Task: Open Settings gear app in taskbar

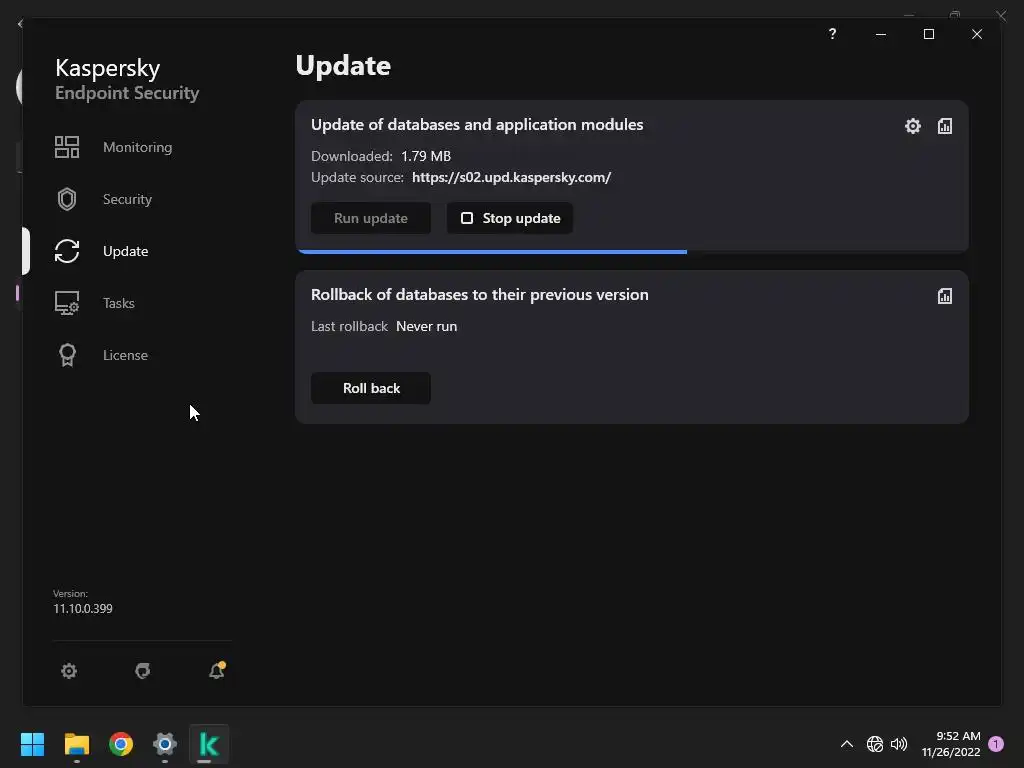Action: (x=165, y=744)
